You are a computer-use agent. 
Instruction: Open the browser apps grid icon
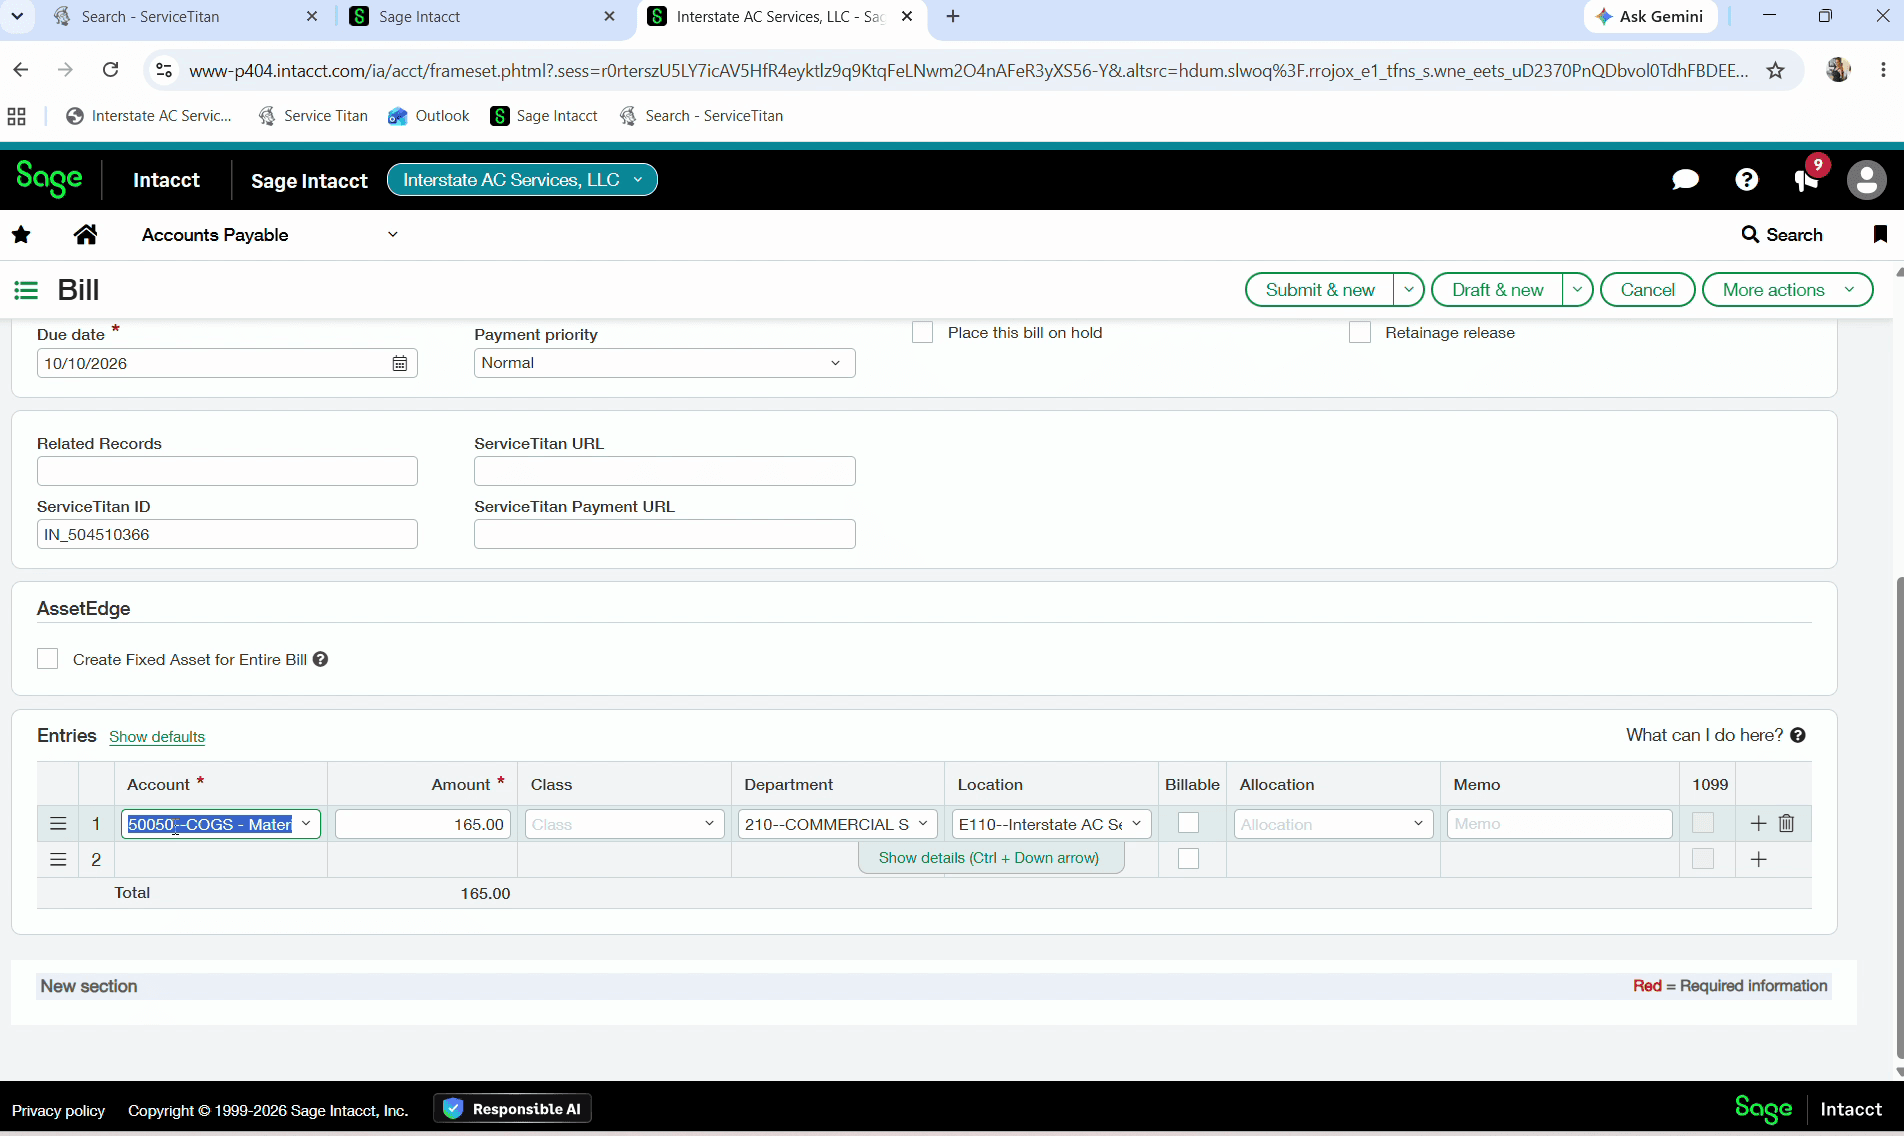click(17, 116)
